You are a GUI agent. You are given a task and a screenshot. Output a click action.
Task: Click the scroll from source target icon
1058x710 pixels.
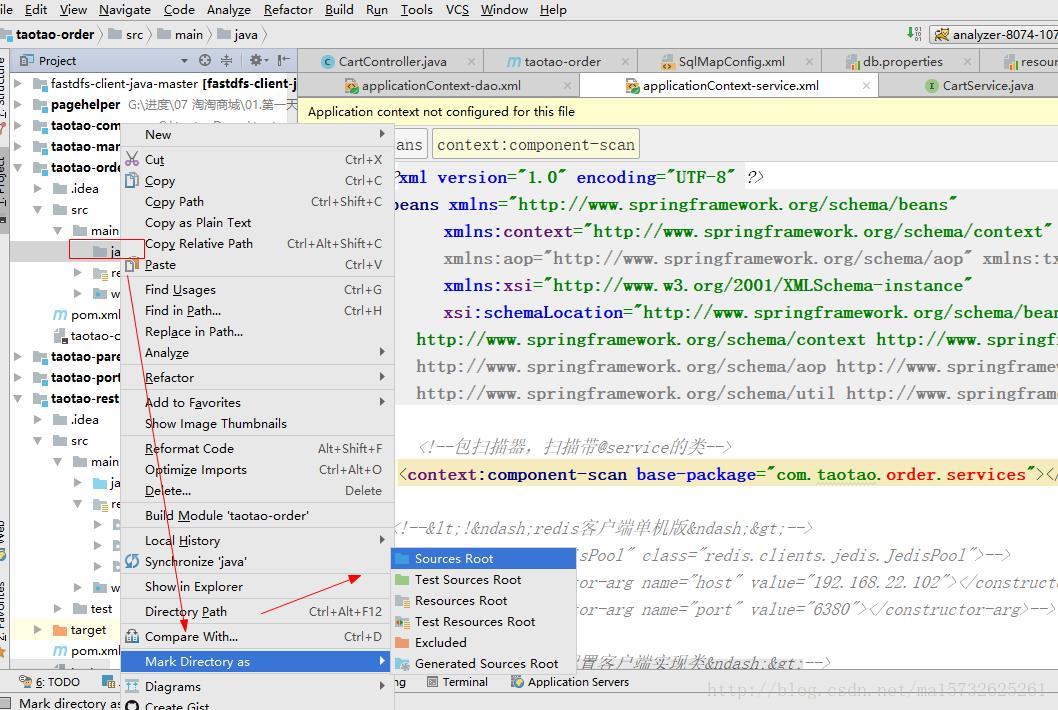205,60
